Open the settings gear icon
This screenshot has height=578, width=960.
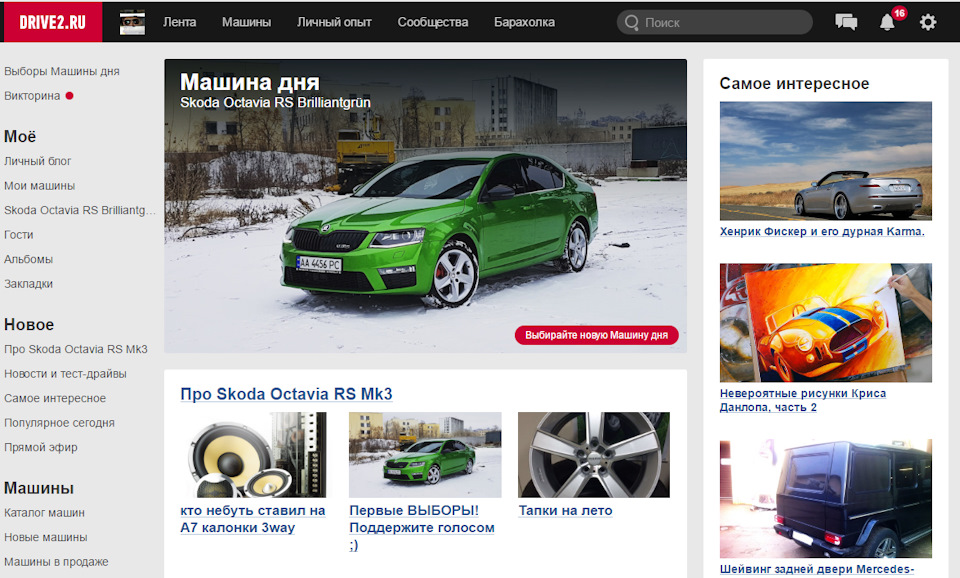click(x=928, y=23)
